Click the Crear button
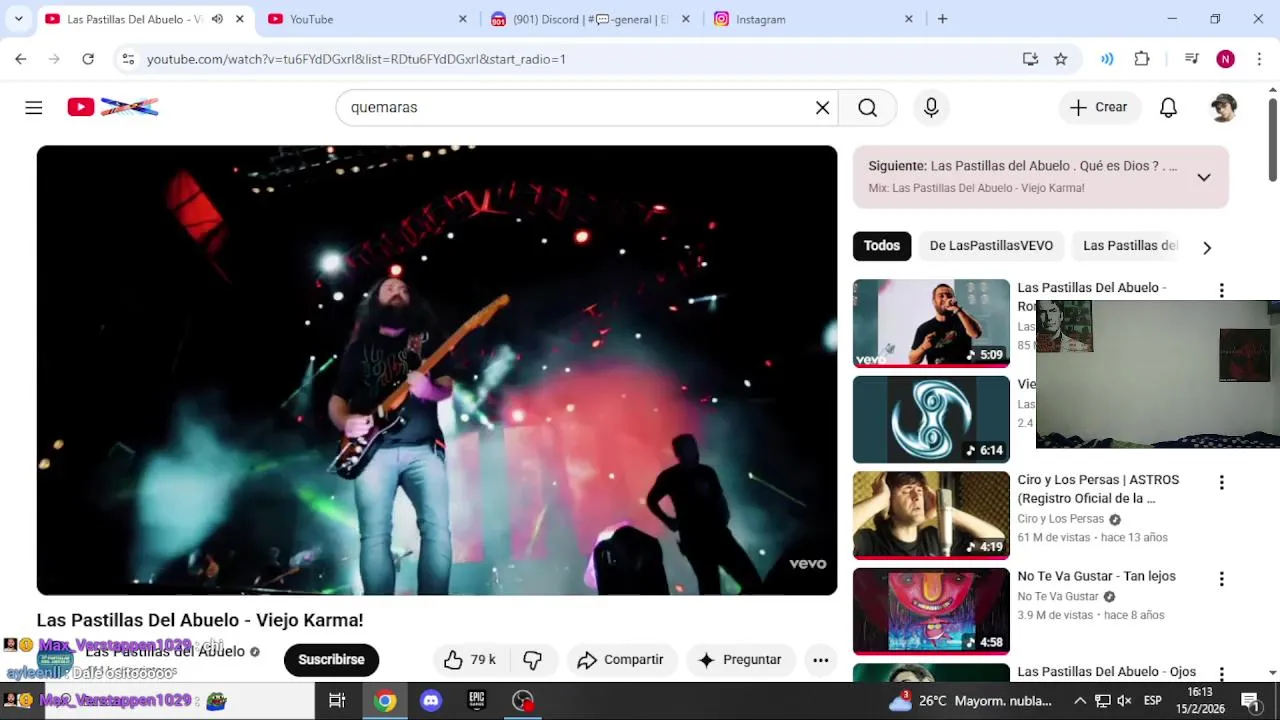The image size is (1280, 720). coord(1099,108)
